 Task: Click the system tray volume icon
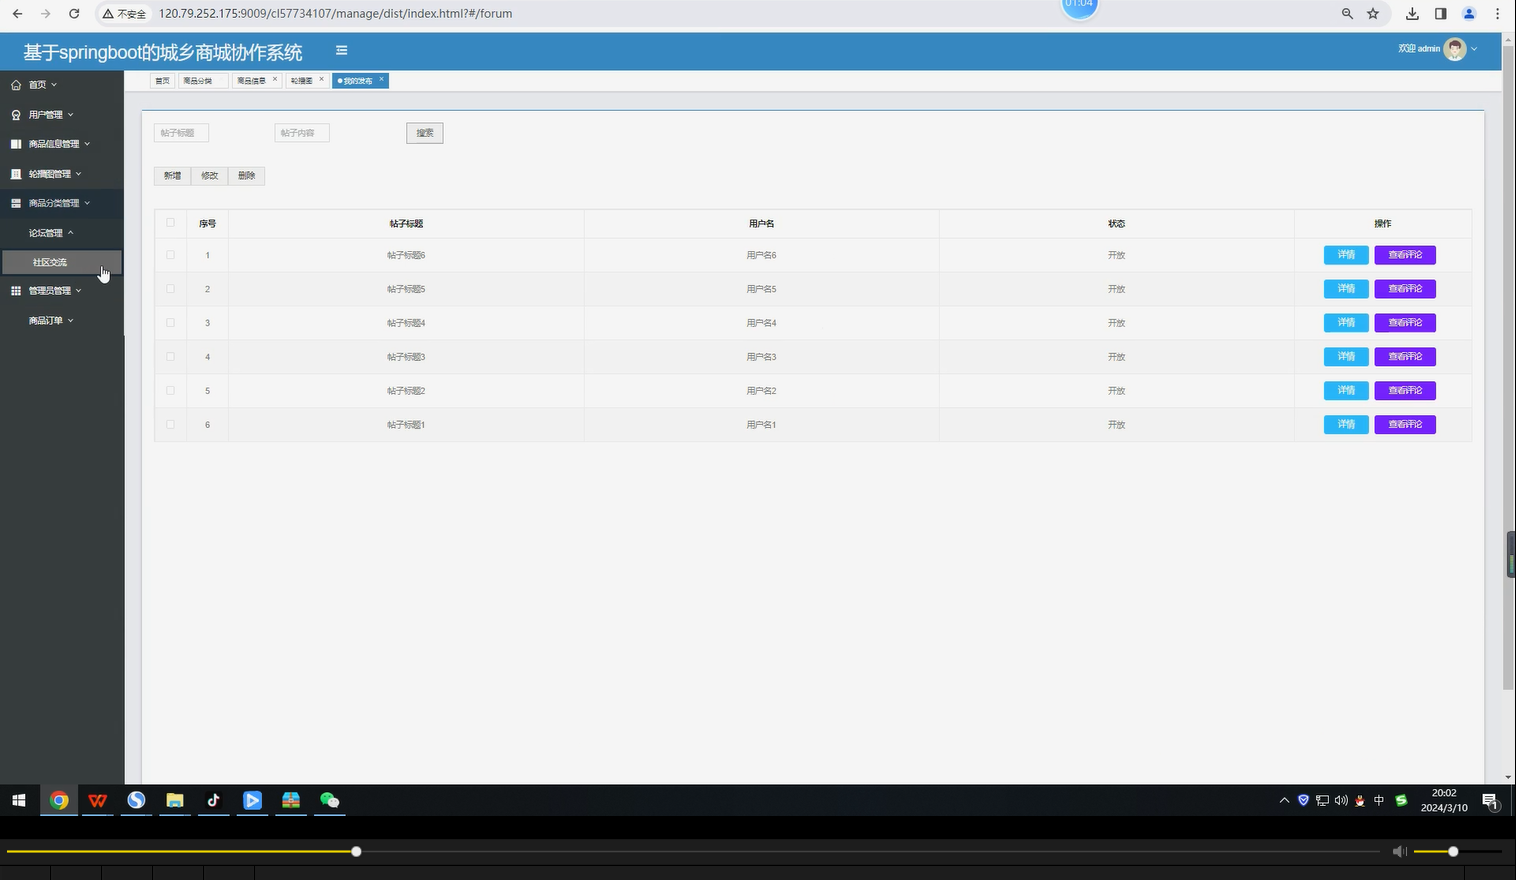pos(1341,800)
